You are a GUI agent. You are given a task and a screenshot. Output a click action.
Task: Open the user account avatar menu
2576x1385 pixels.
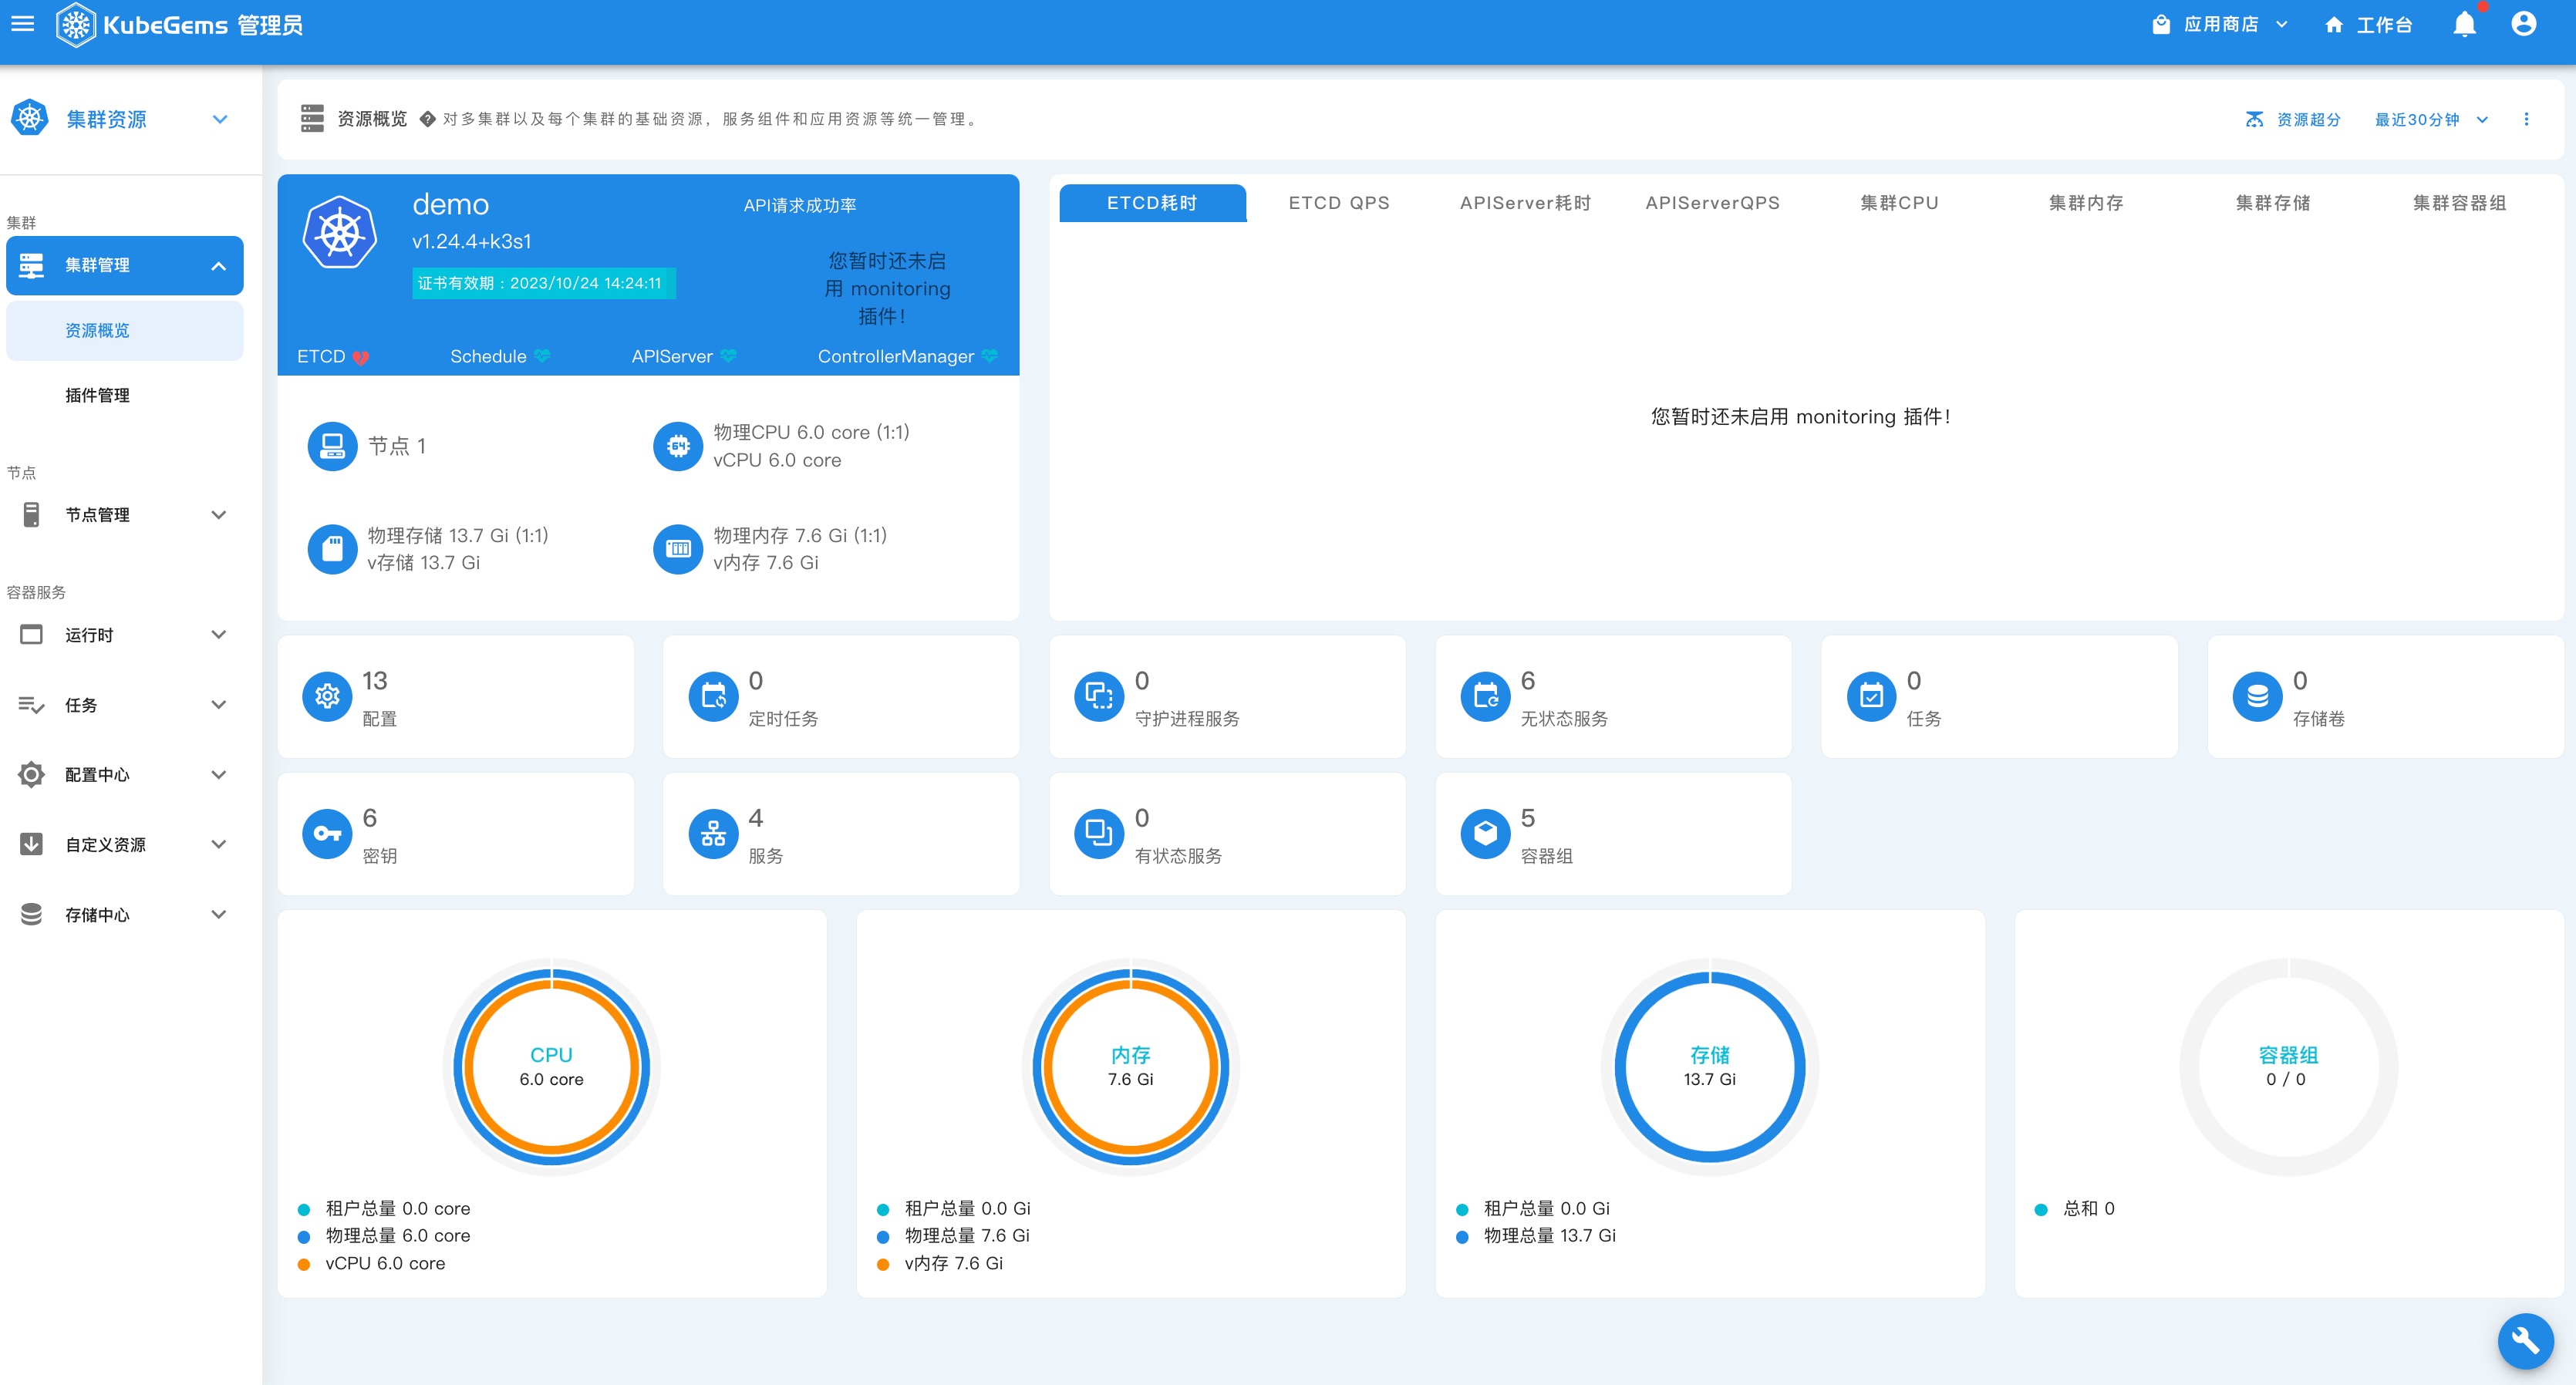(x=2523, y=24)
